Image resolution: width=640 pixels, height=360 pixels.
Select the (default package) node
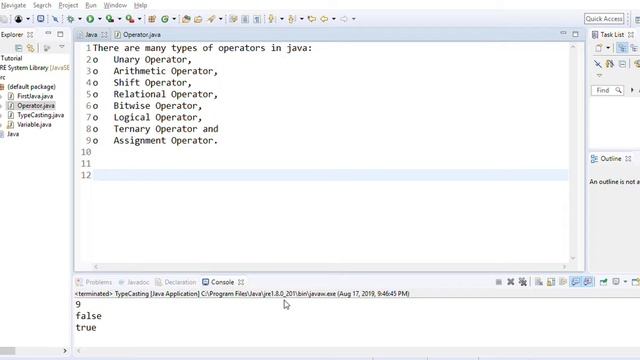coord(31,87)
